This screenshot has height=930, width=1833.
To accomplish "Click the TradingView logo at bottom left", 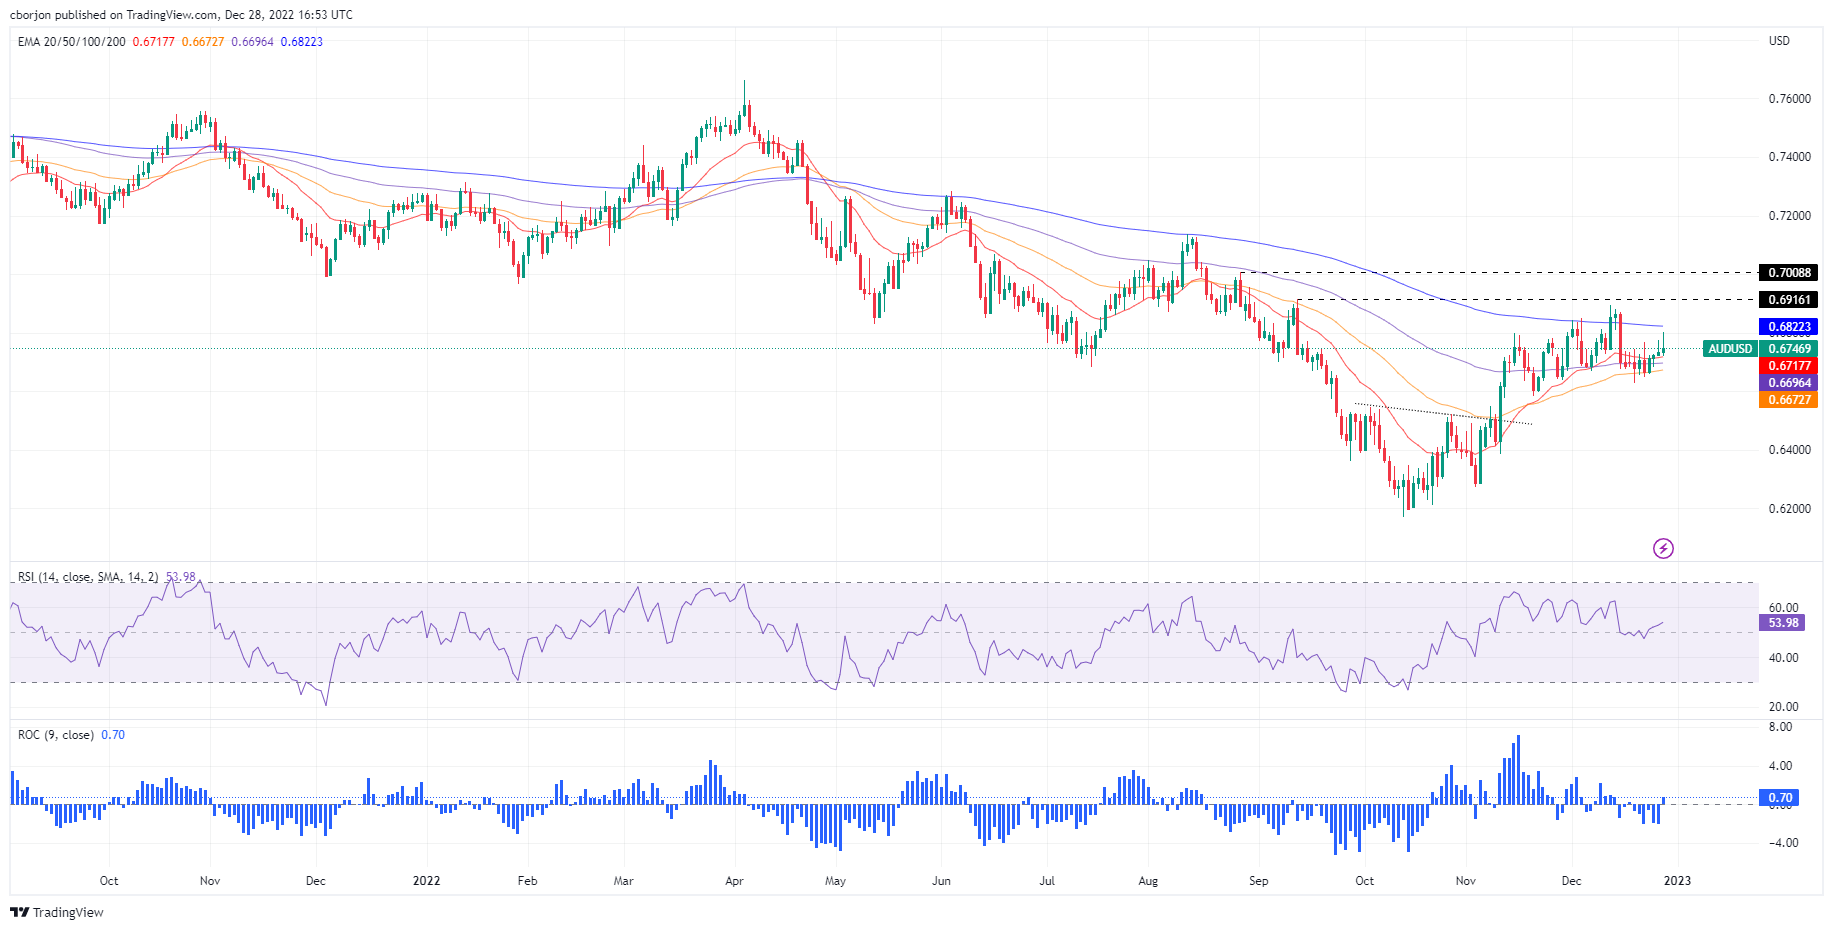I will click(x=57, y=912).
